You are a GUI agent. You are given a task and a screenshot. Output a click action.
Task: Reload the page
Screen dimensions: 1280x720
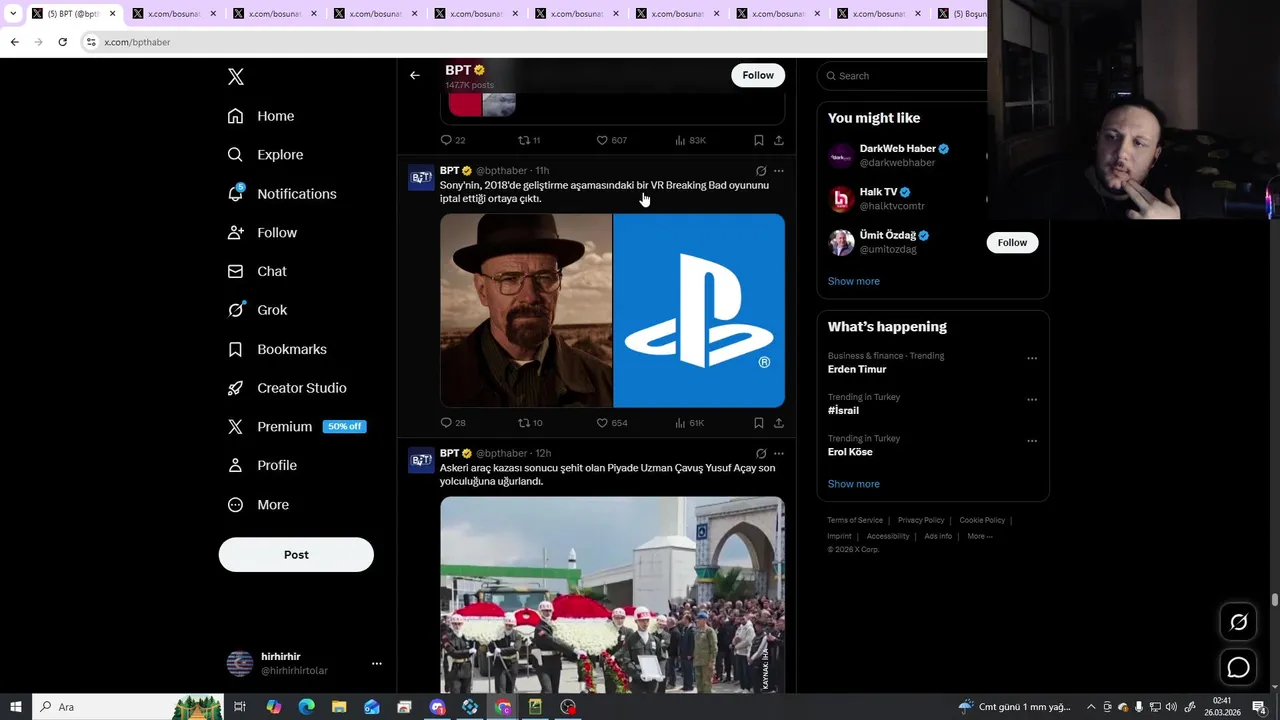coord(62,42)
